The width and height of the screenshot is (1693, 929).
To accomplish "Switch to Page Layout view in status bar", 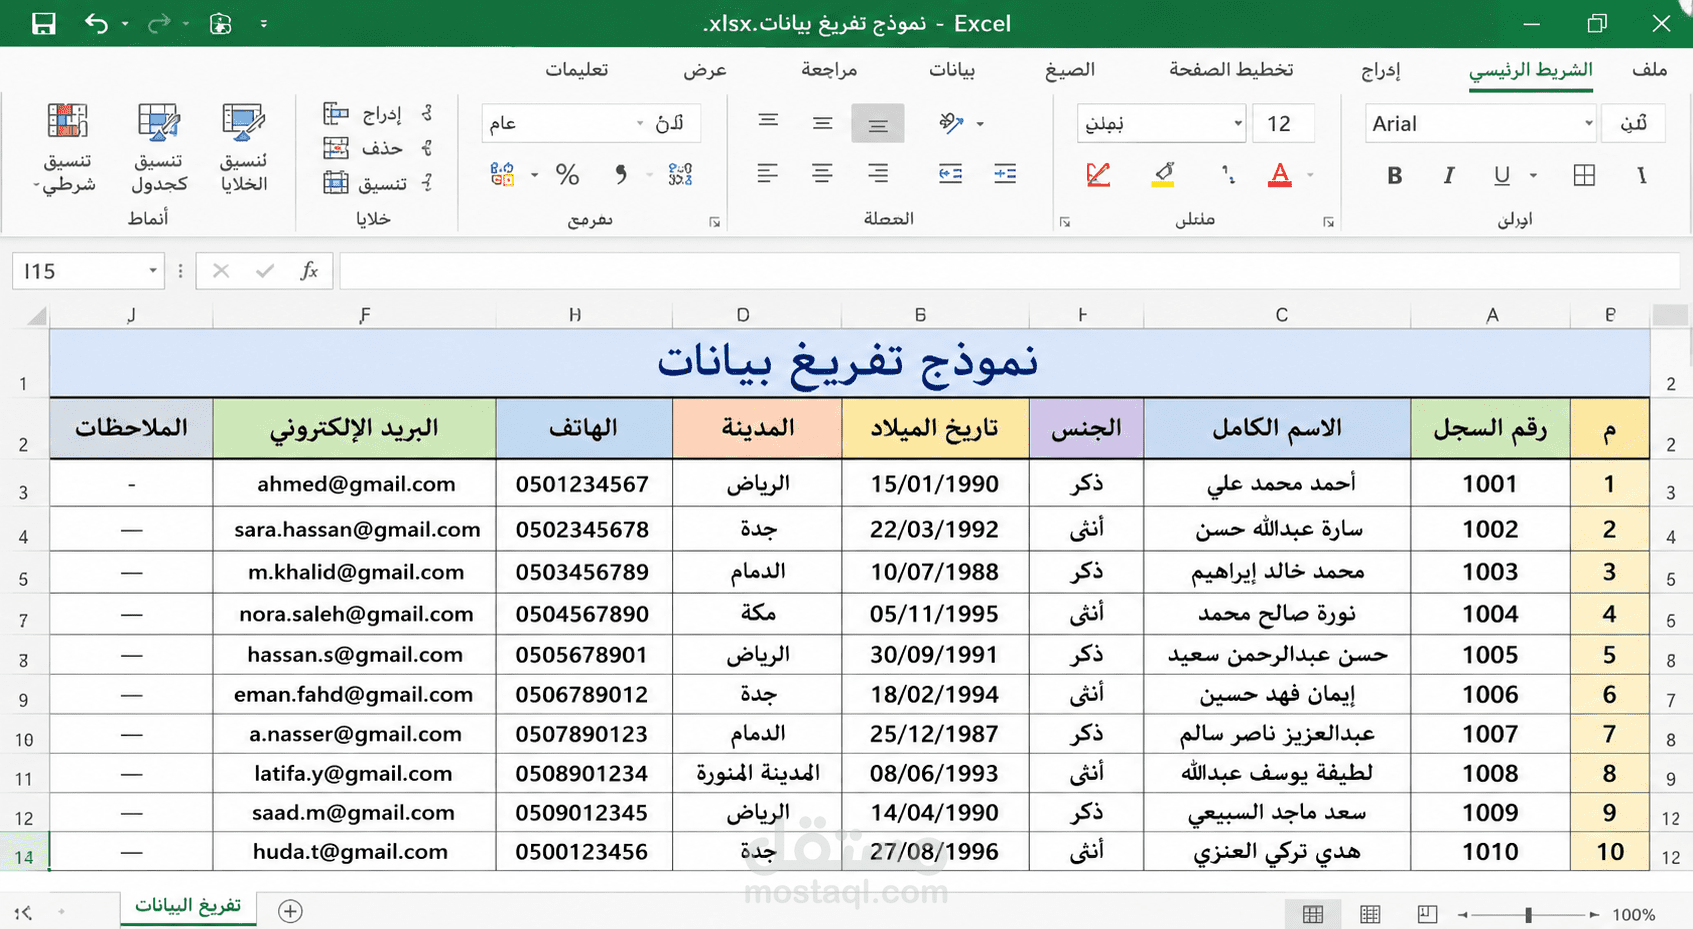I will [x=1370, y=914].
